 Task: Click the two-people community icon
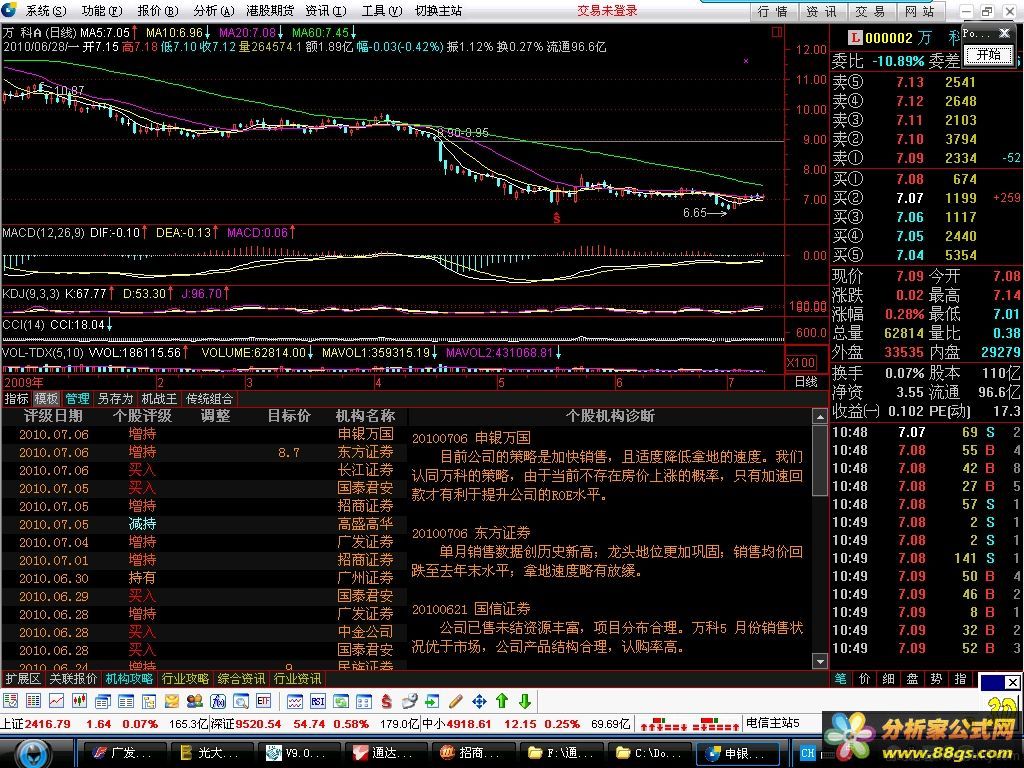(x=195, y=701)
